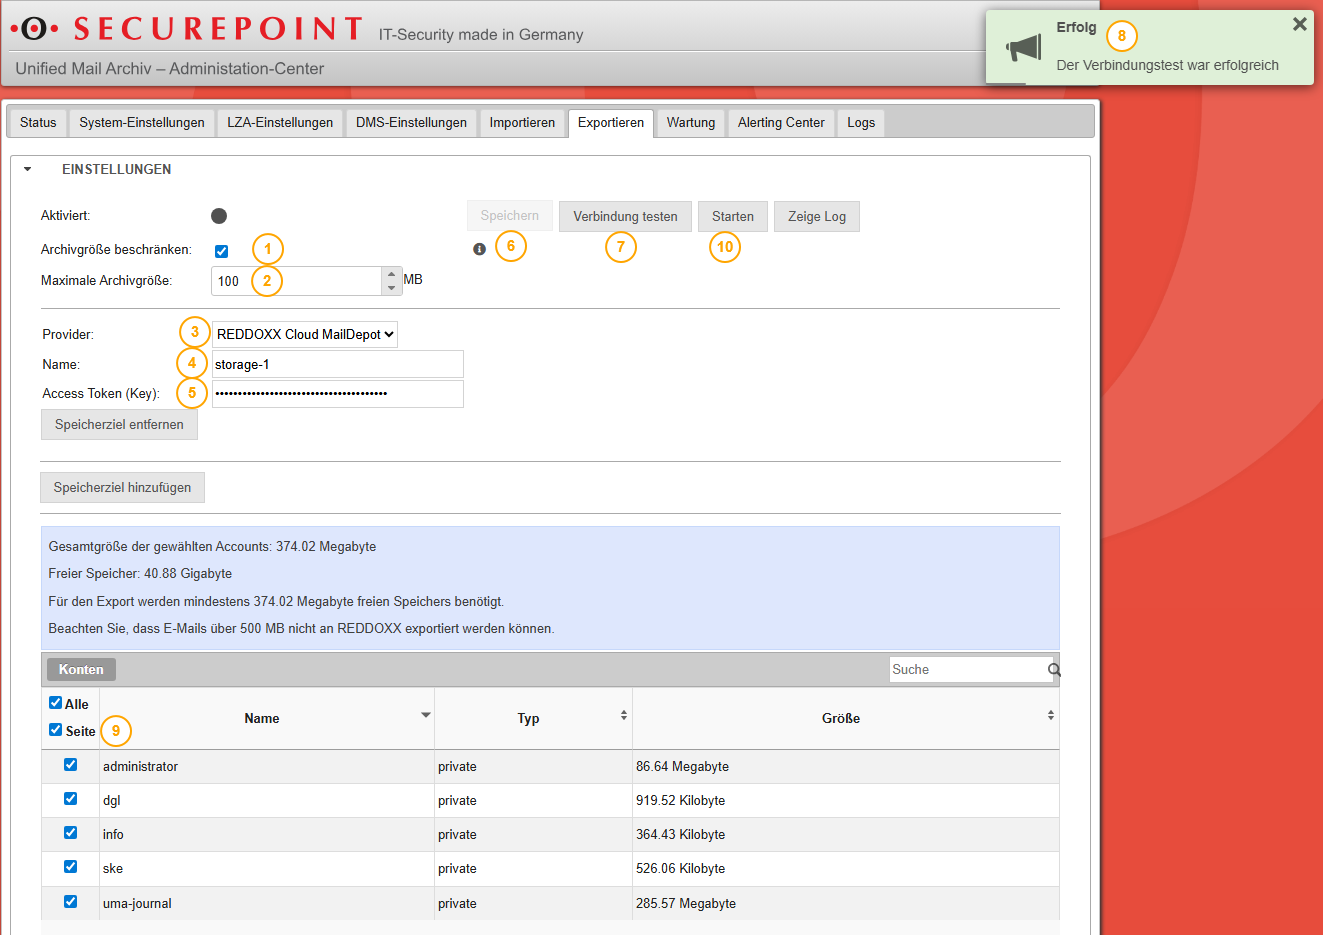Click the Starten button

(733, 217)
